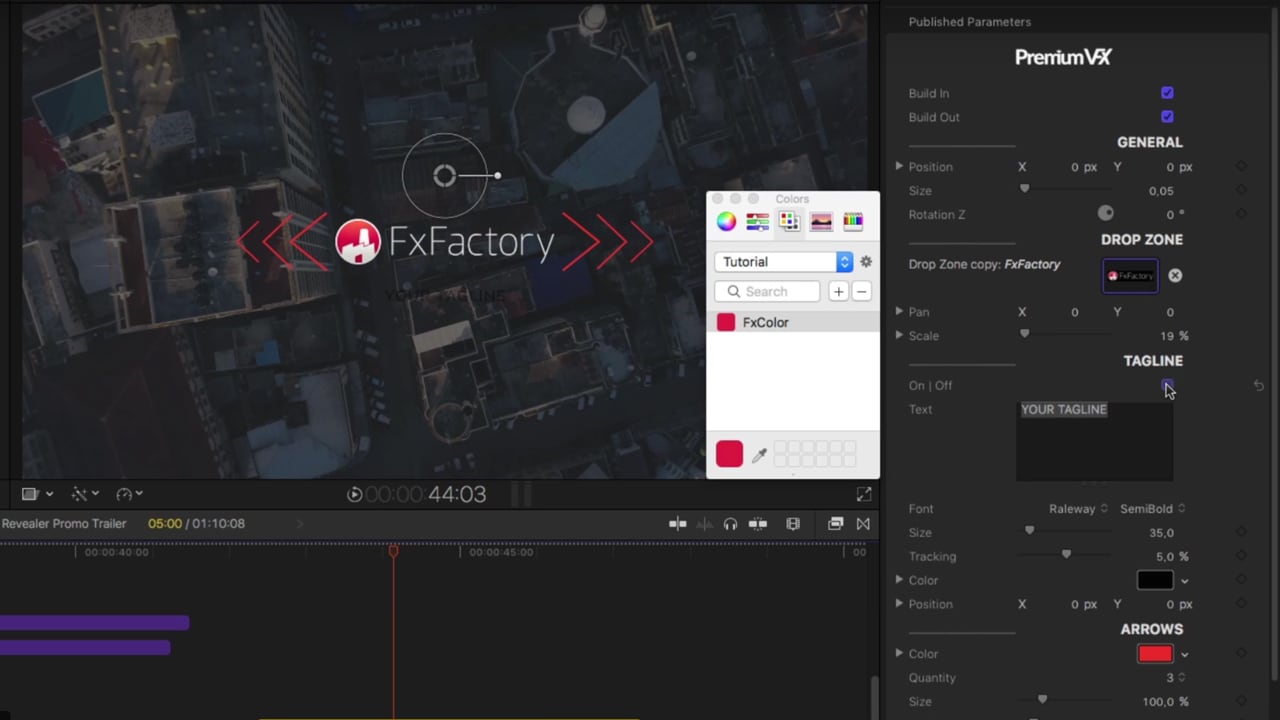The image size is (1280, 720).
Task: Click the Revealer Promo Trailer project name
Action: tap(64, 523)
